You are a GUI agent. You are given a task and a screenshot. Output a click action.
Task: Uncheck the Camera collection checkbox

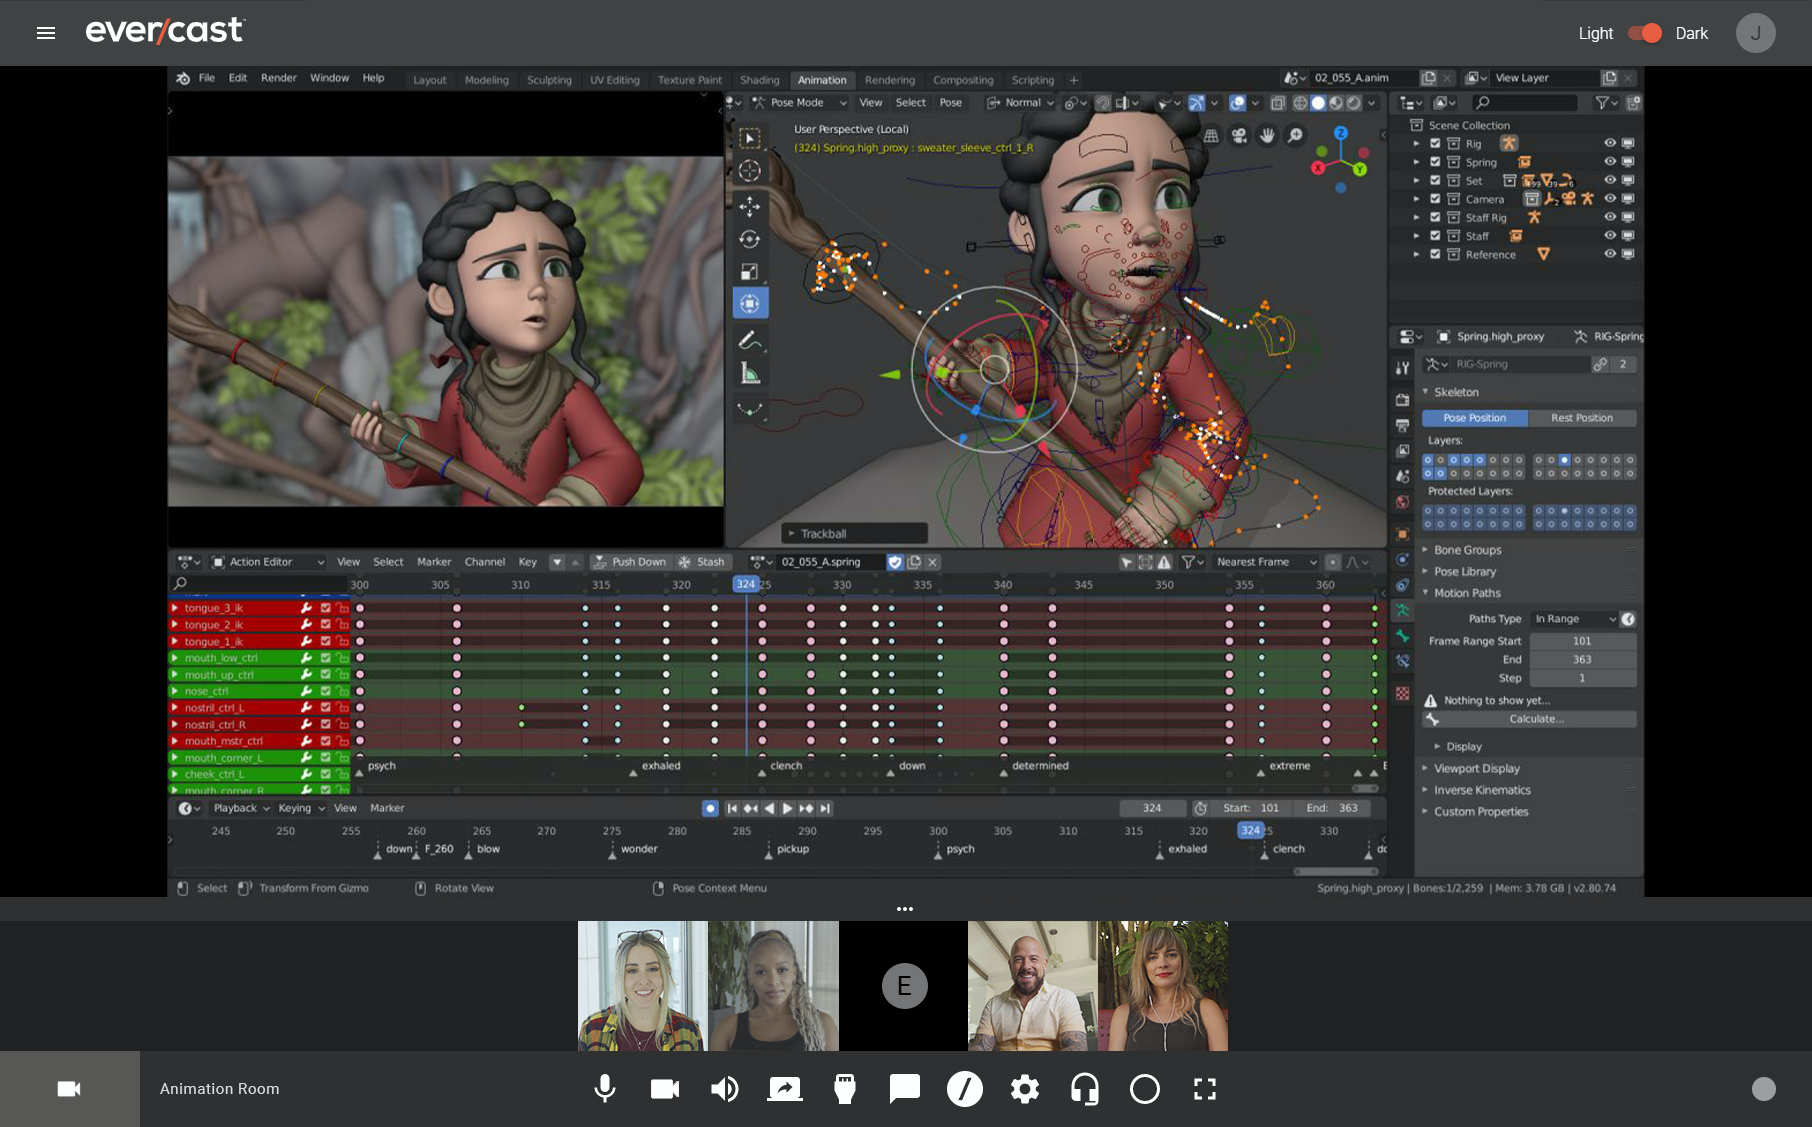[x=1435, y=199]
